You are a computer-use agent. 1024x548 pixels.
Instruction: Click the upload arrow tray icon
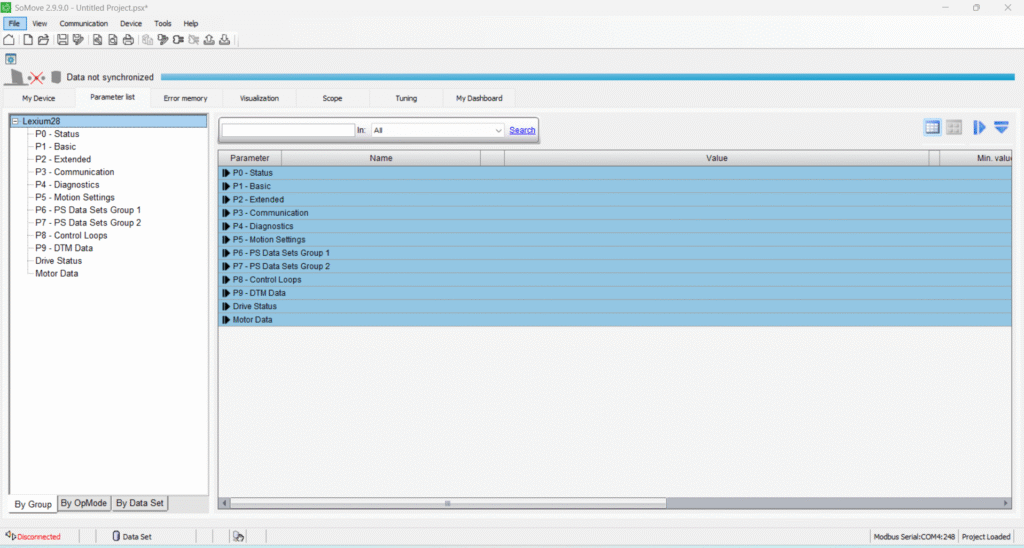(x=209, y=40)
